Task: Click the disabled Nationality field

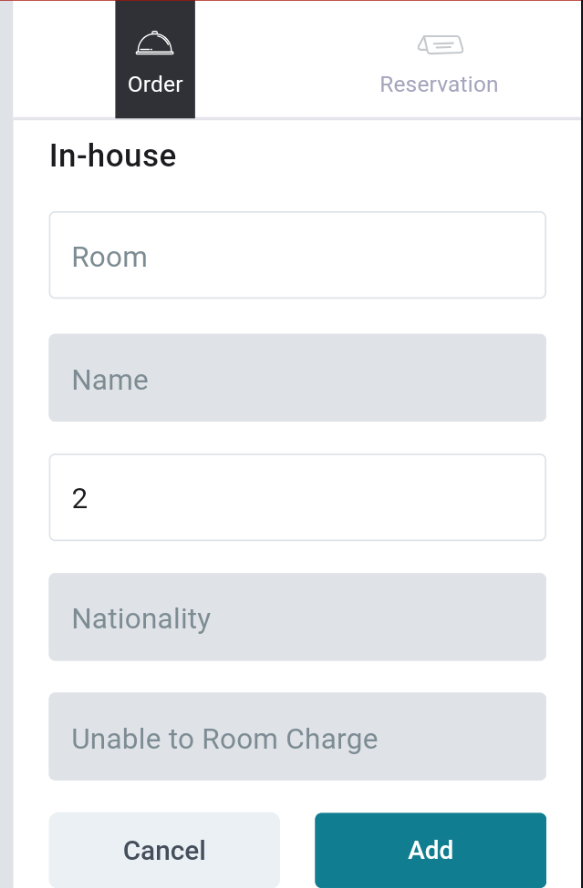Action: [297, 617]
